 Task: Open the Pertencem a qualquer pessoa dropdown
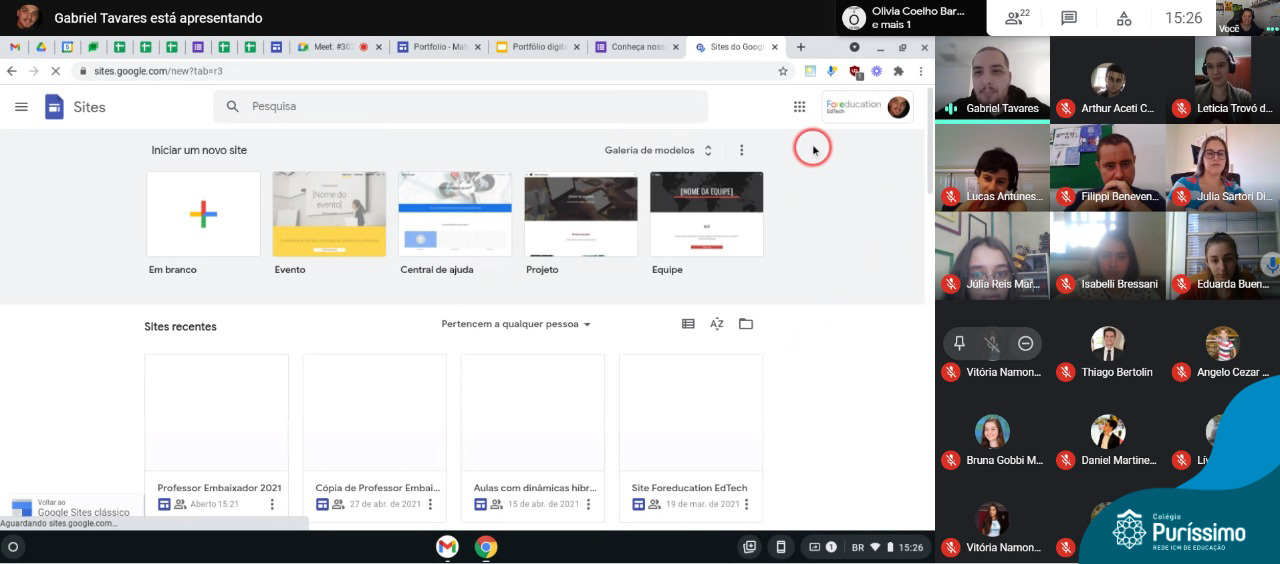pos(516,324)
